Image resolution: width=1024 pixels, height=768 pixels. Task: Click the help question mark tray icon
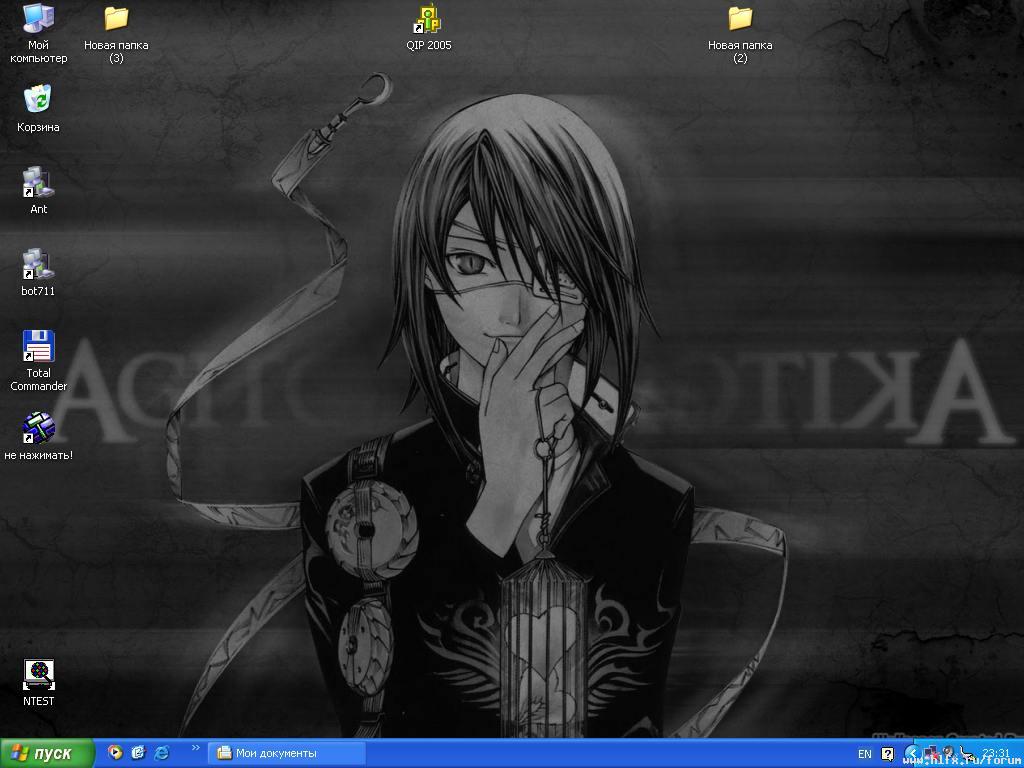tap(887, 754)
